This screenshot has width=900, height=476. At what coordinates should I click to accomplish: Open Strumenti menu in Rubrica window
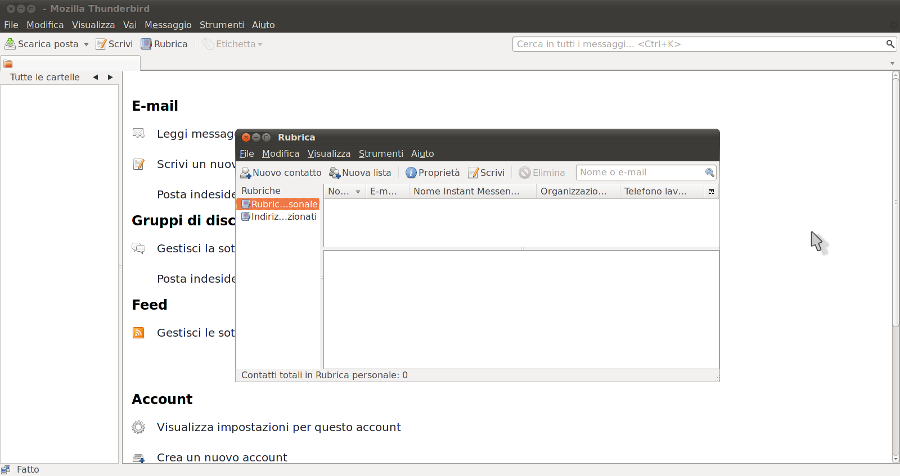(x=381, y=154)
